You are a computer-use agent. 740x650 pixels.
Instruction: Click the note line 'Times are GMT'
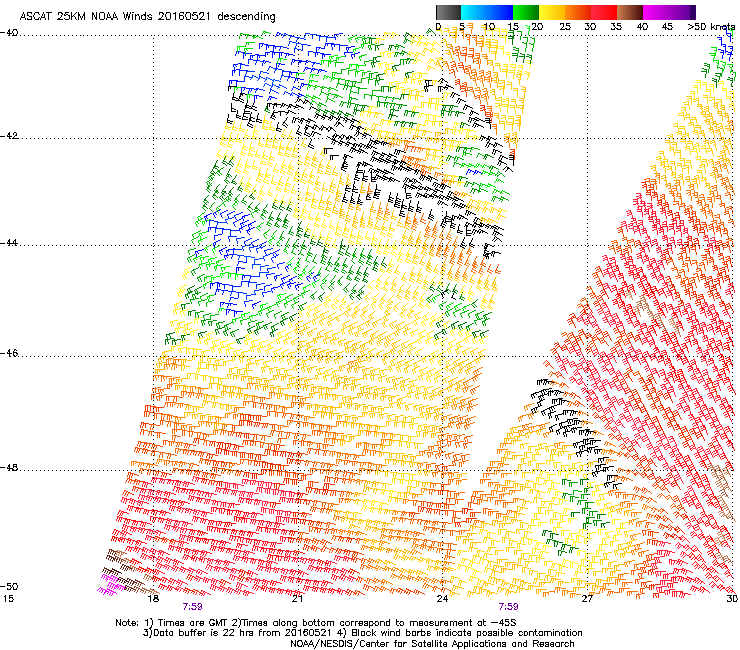click(190, 623)
